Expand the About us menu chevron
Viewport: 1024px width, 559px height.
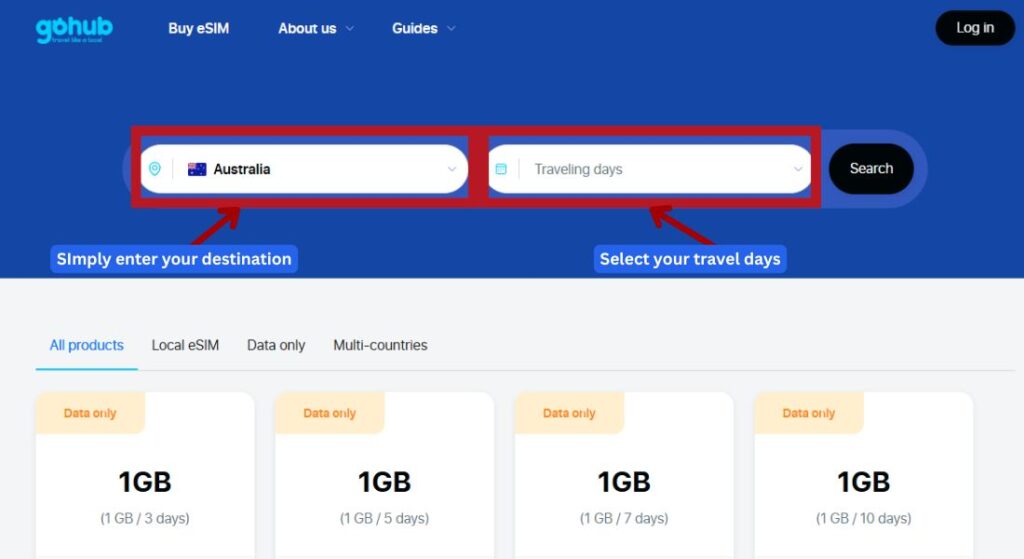(350, 29)
